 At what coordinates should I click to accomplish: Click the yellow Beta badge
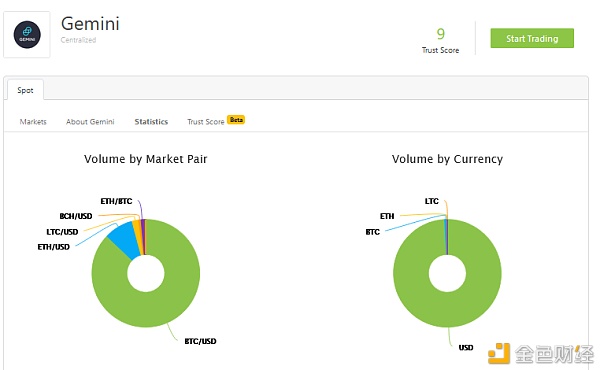coord(236,120)
